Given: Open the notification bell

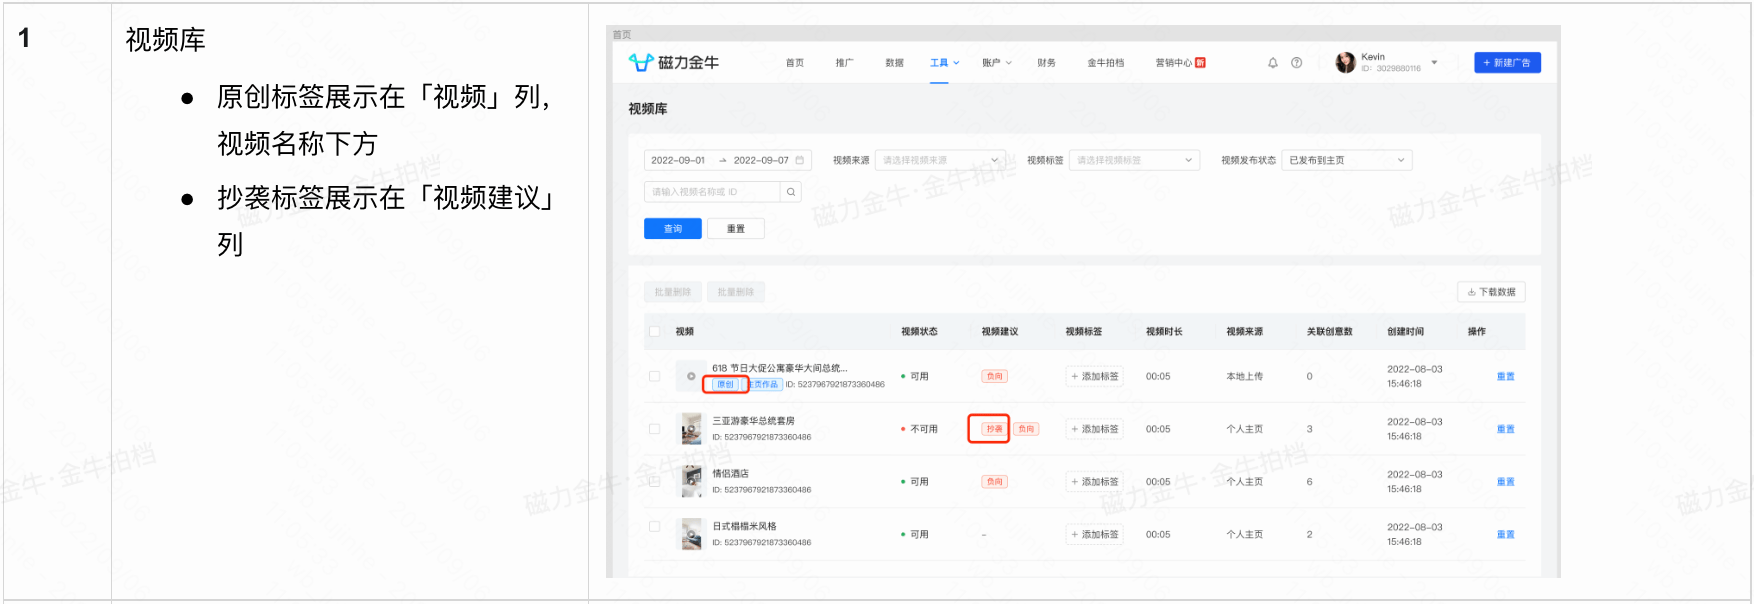Looking at the screenshot, I should 1273,63.
